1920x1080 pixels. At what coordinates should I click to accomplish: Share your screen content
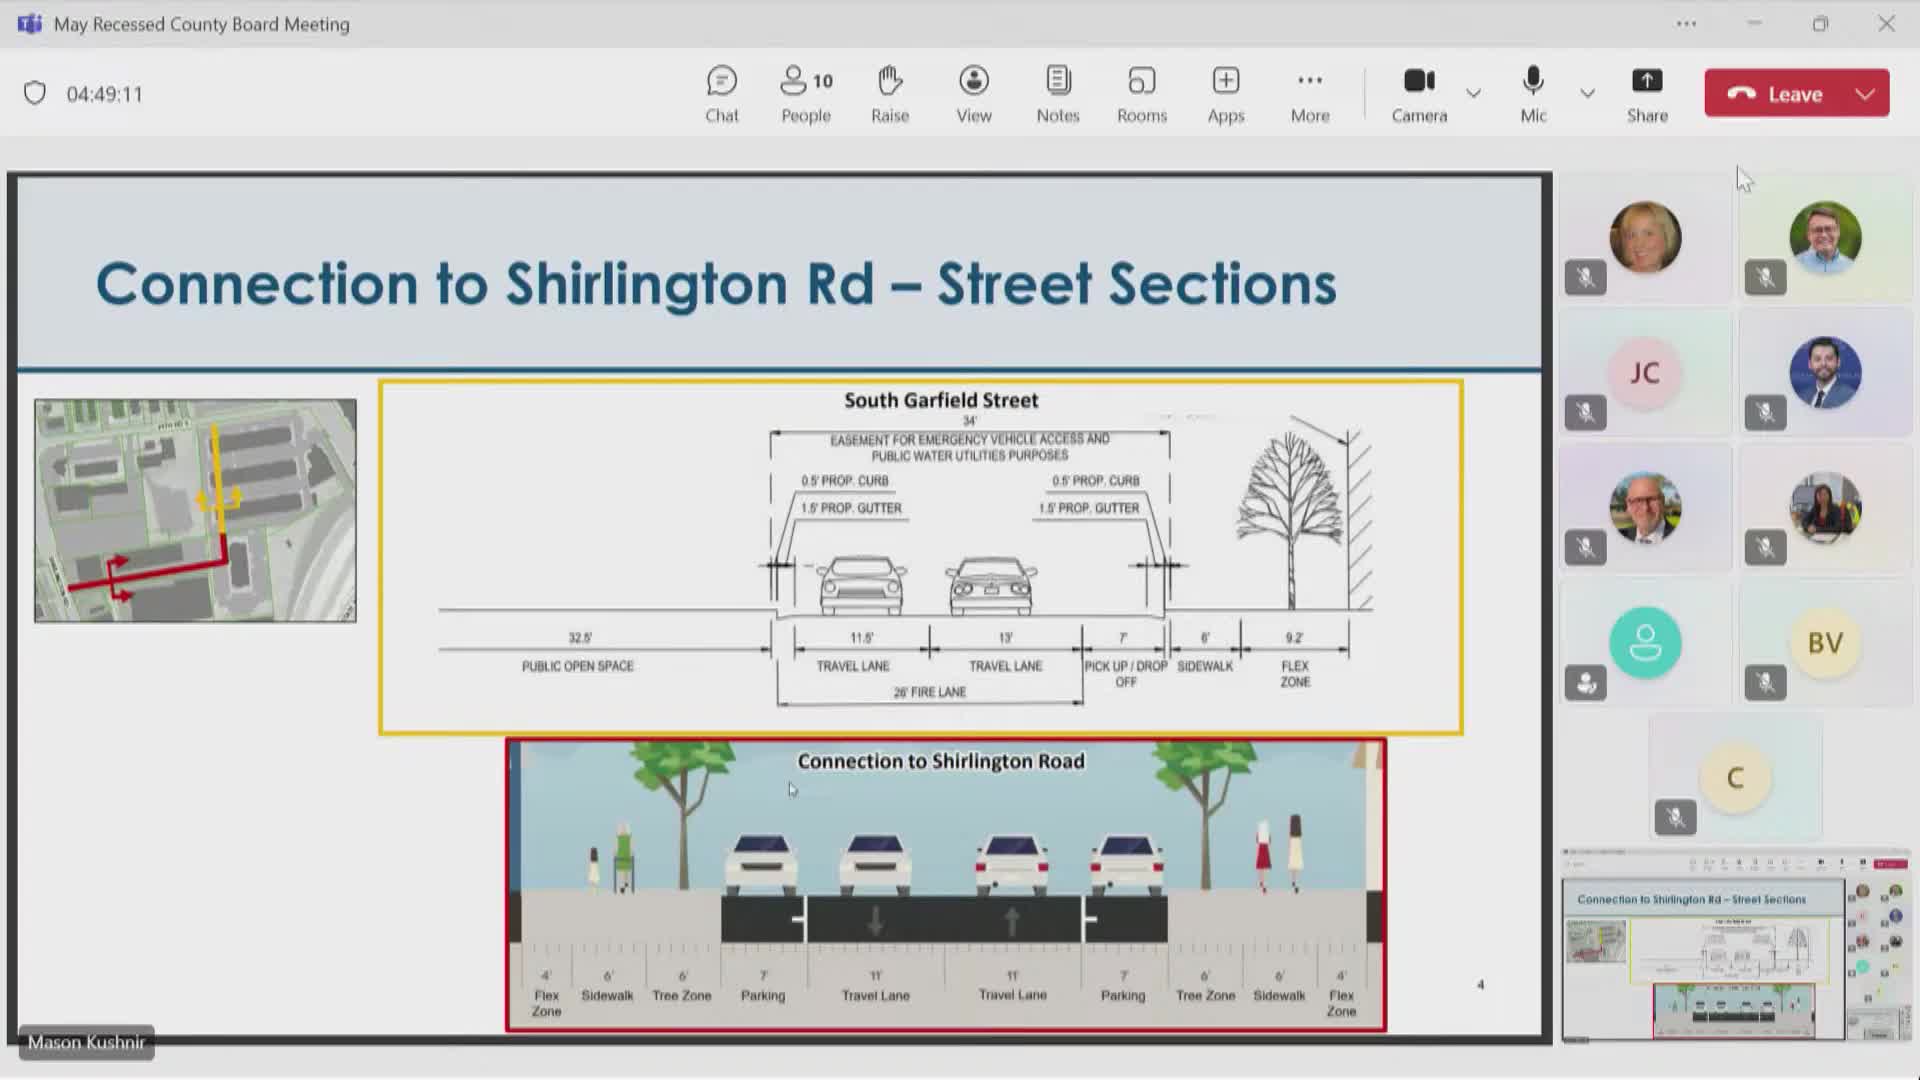click(1646, 94)
